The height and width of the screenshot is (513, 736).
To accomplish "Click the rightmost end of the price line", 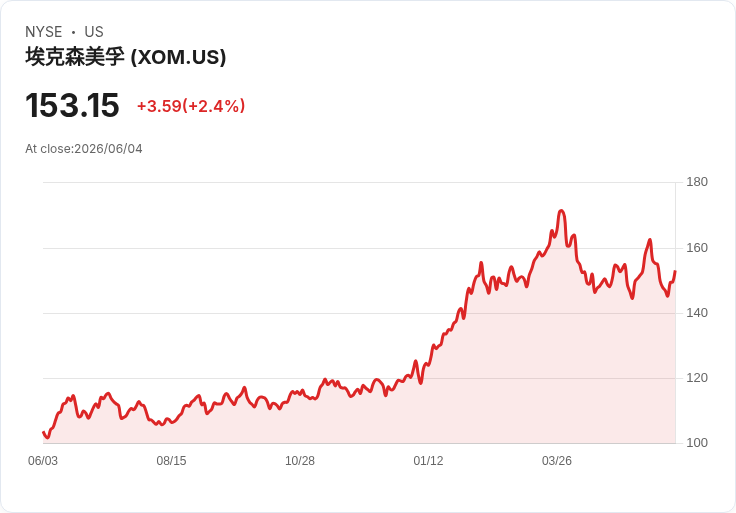I will pyautogui.click(x=675, y=271).
